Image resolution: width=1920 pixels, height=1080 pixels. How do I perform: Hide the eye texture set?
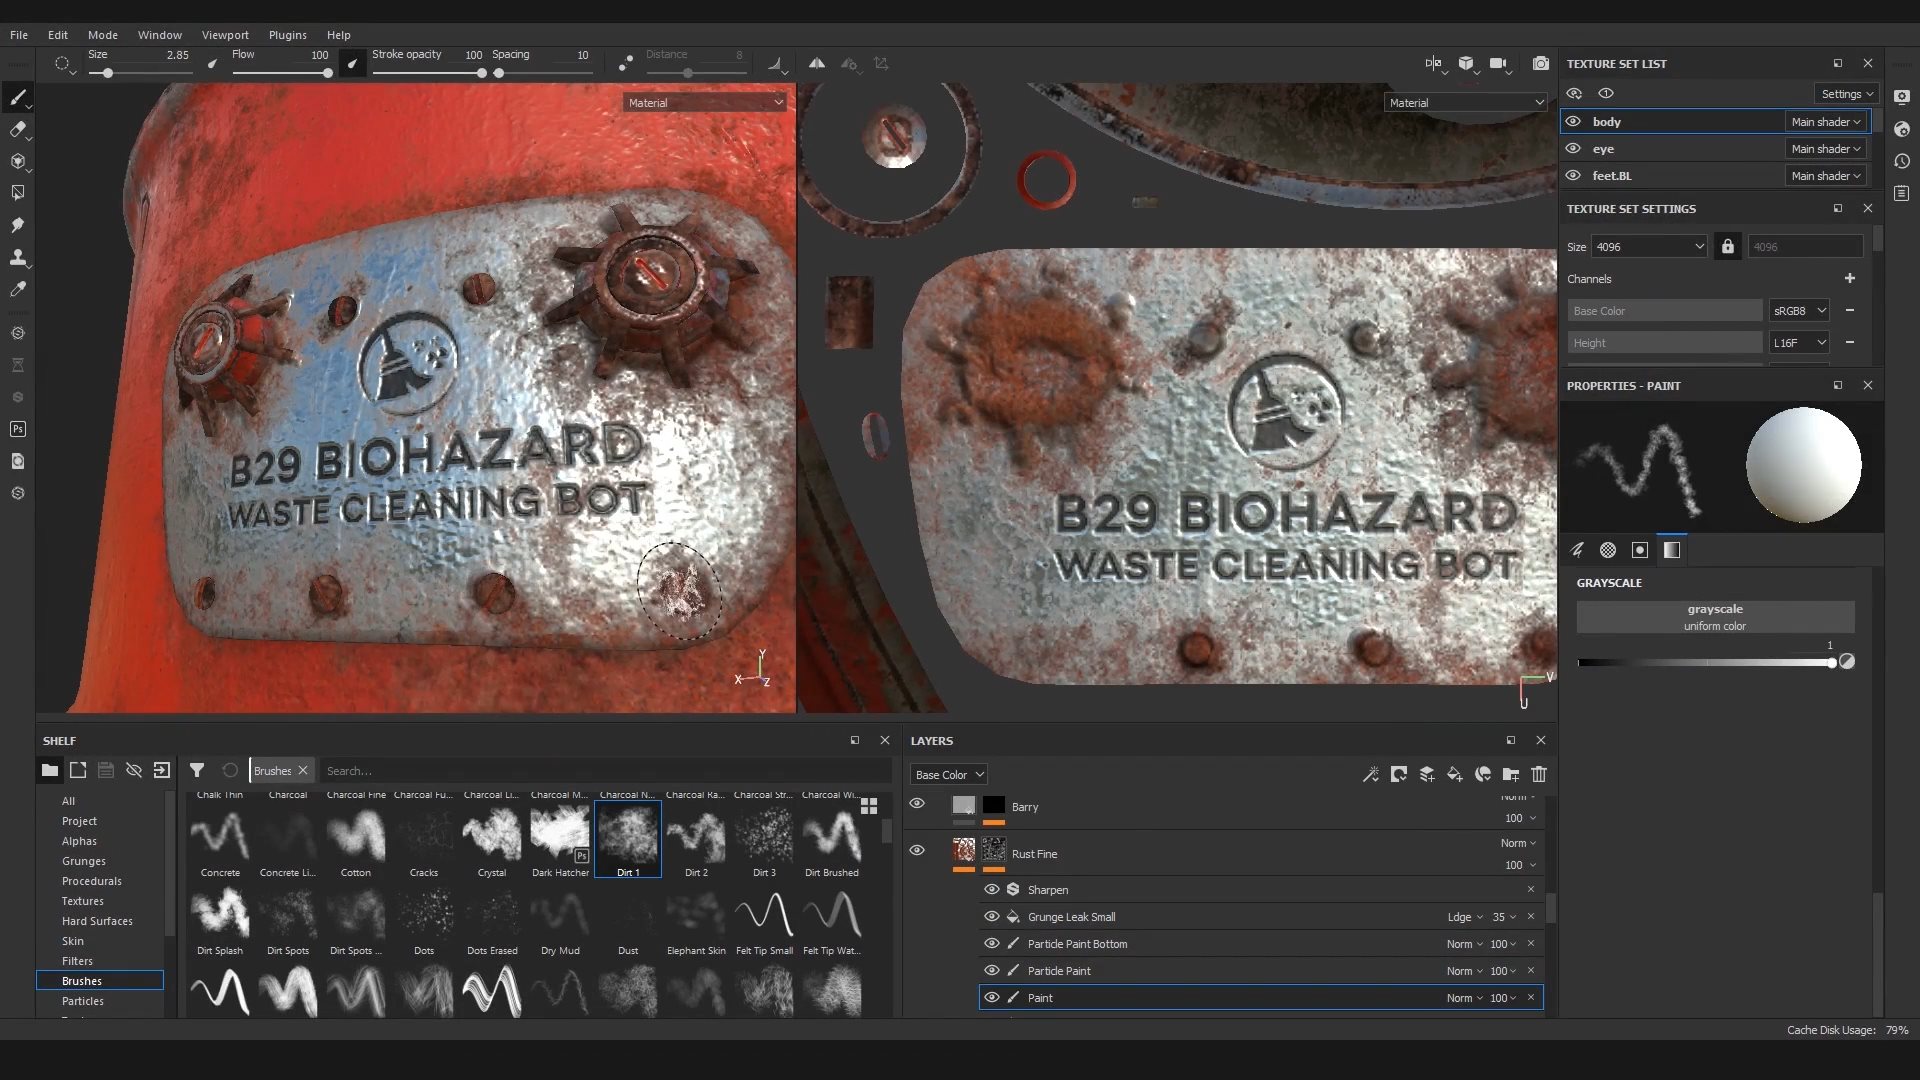point(1573,148)
